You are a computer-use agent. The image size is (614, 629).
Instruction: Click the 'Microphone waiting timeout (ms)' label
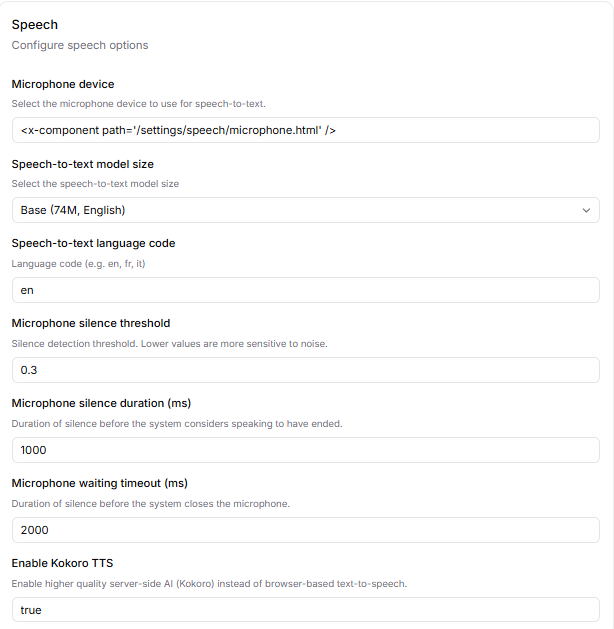[x=101, y=483]
